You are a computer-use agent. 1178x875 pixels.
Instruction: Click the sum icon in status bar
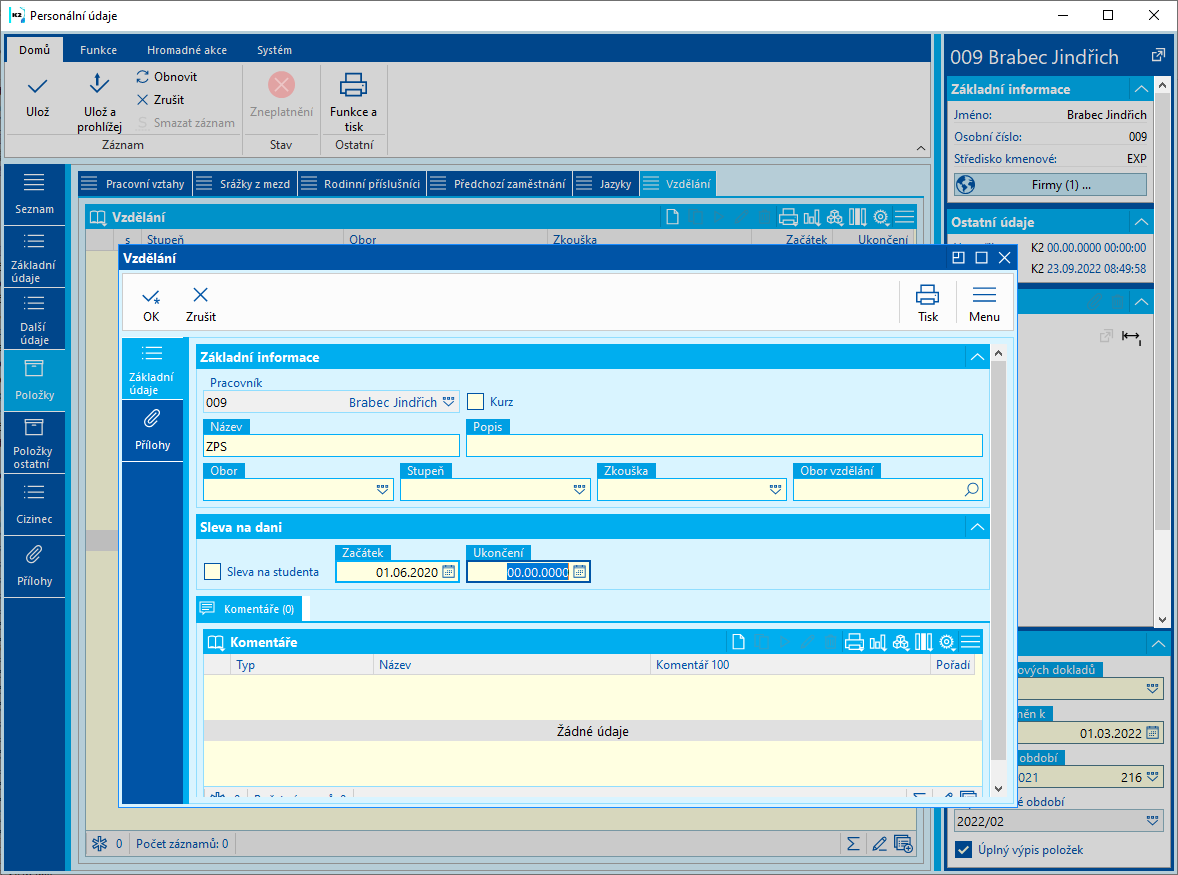tap(853, 844)
